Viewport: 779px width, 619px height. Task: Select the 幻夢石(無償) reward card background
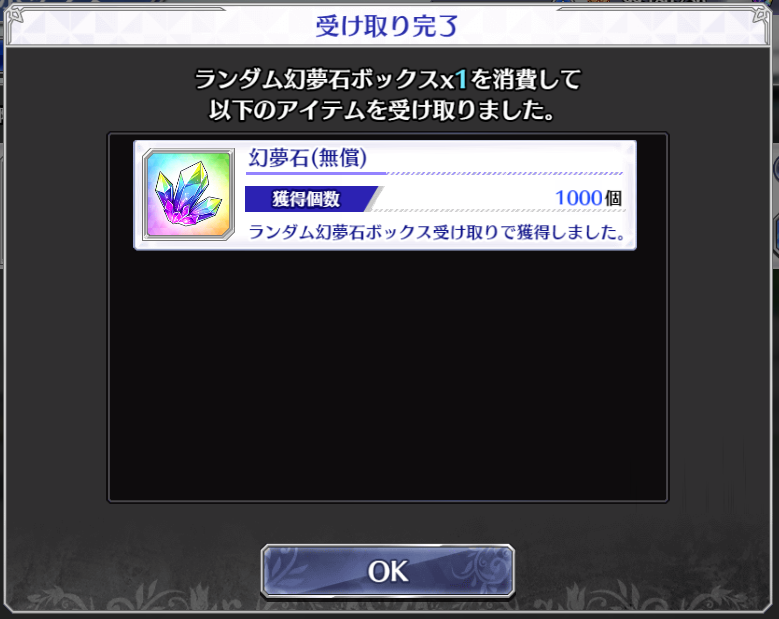pyautogui.click(x=385, y=195)
